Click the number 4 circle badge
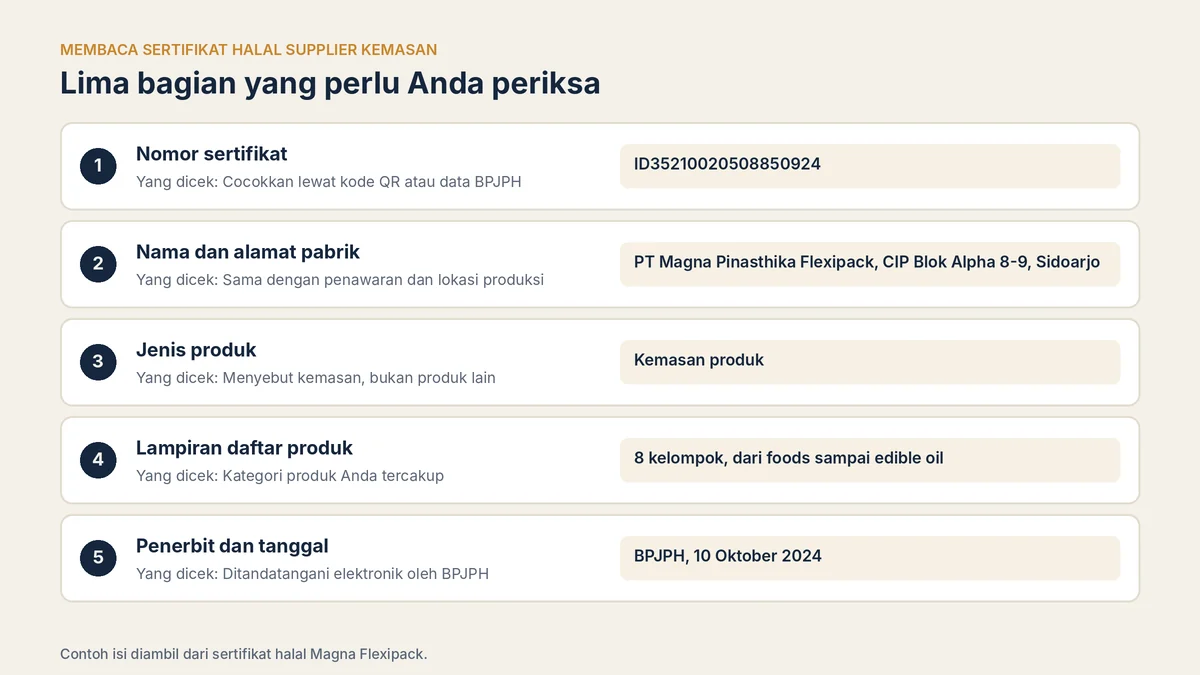The width and height of the screenshot is (1200, 675). [98, 460]
